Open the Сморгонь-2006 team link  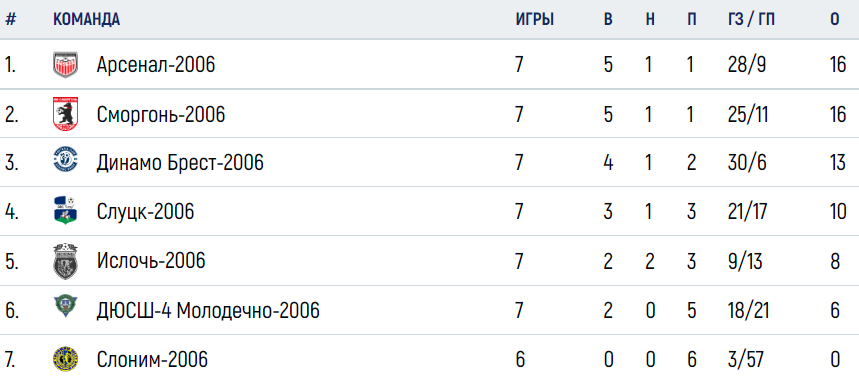pyautogui.click(x=161, y=115)
